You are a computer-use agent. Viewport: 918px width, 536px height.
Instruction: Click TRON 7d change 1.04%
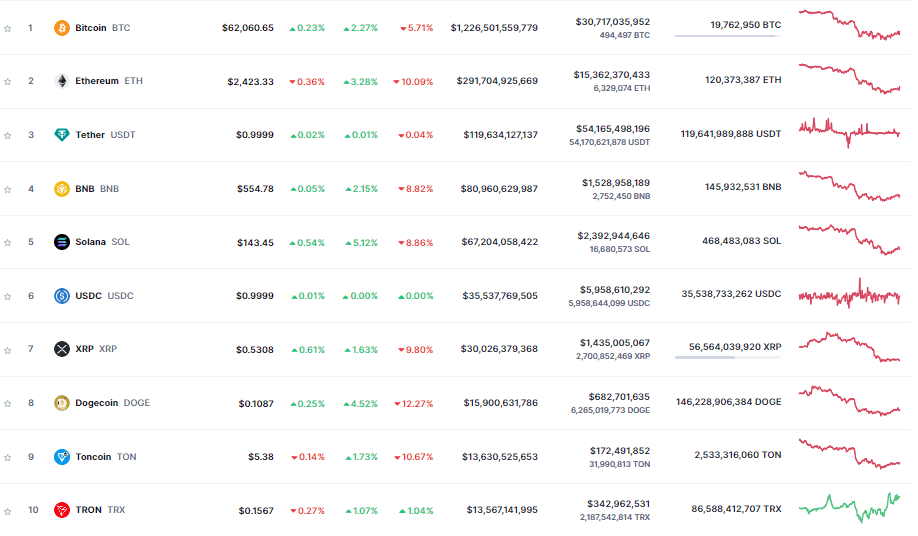point(416,511)
